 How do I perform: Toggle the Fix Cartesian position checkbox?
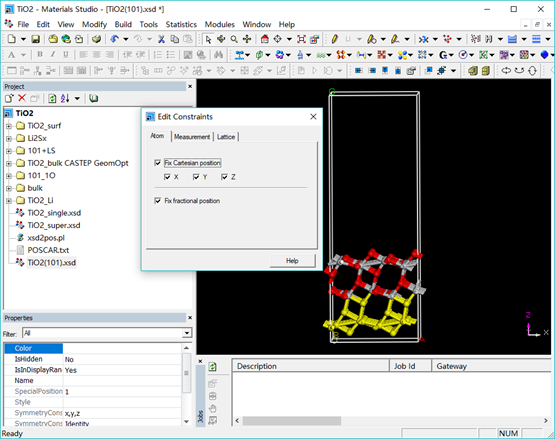(158, 163)
